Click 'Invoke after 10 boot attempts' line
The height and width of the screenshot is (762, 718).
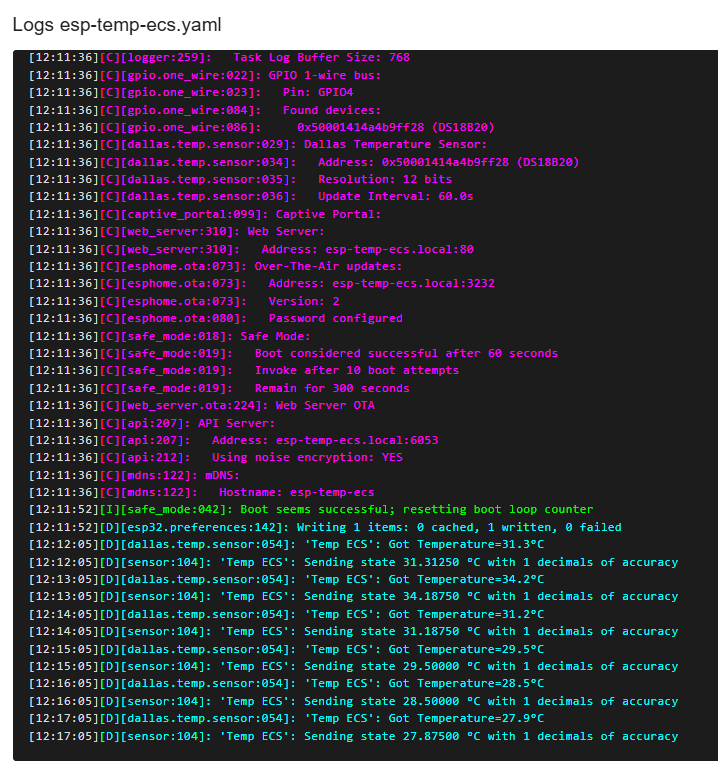click(244, 370)
